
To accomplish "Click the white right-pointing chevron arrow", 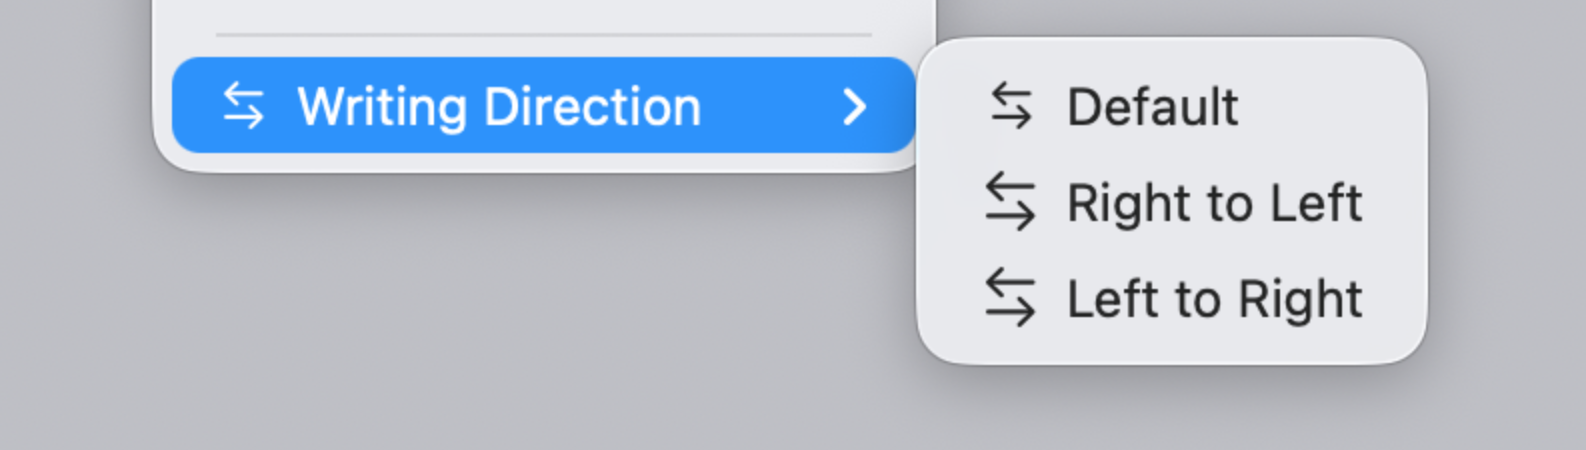I will coord(854,106).
